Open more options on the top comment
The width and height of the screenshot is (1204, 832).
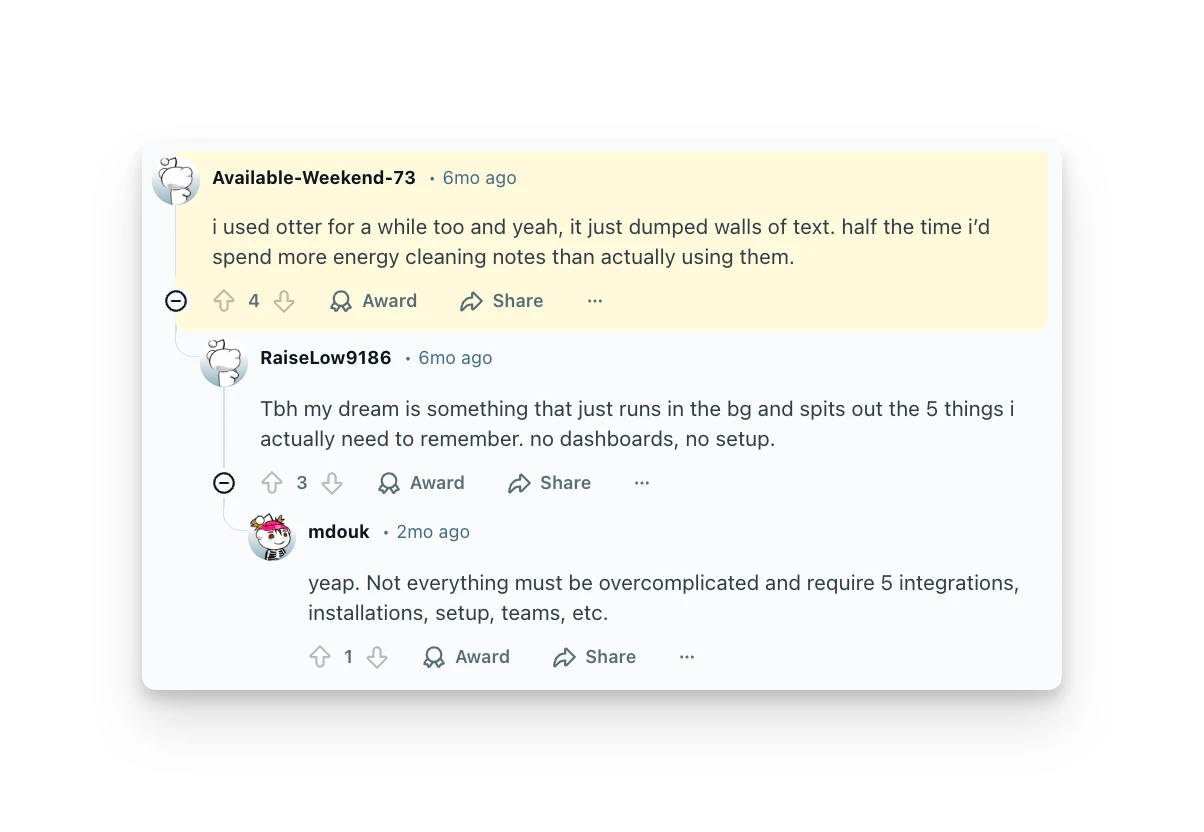coord(595,300)
